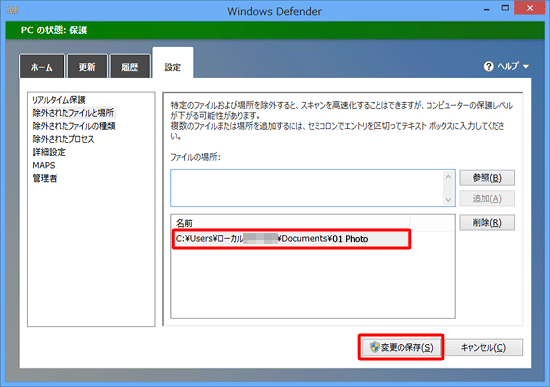This screenshot has height=387, width=550.
Task: Click the ファイルの場所 text box
Action: point(308,188)
